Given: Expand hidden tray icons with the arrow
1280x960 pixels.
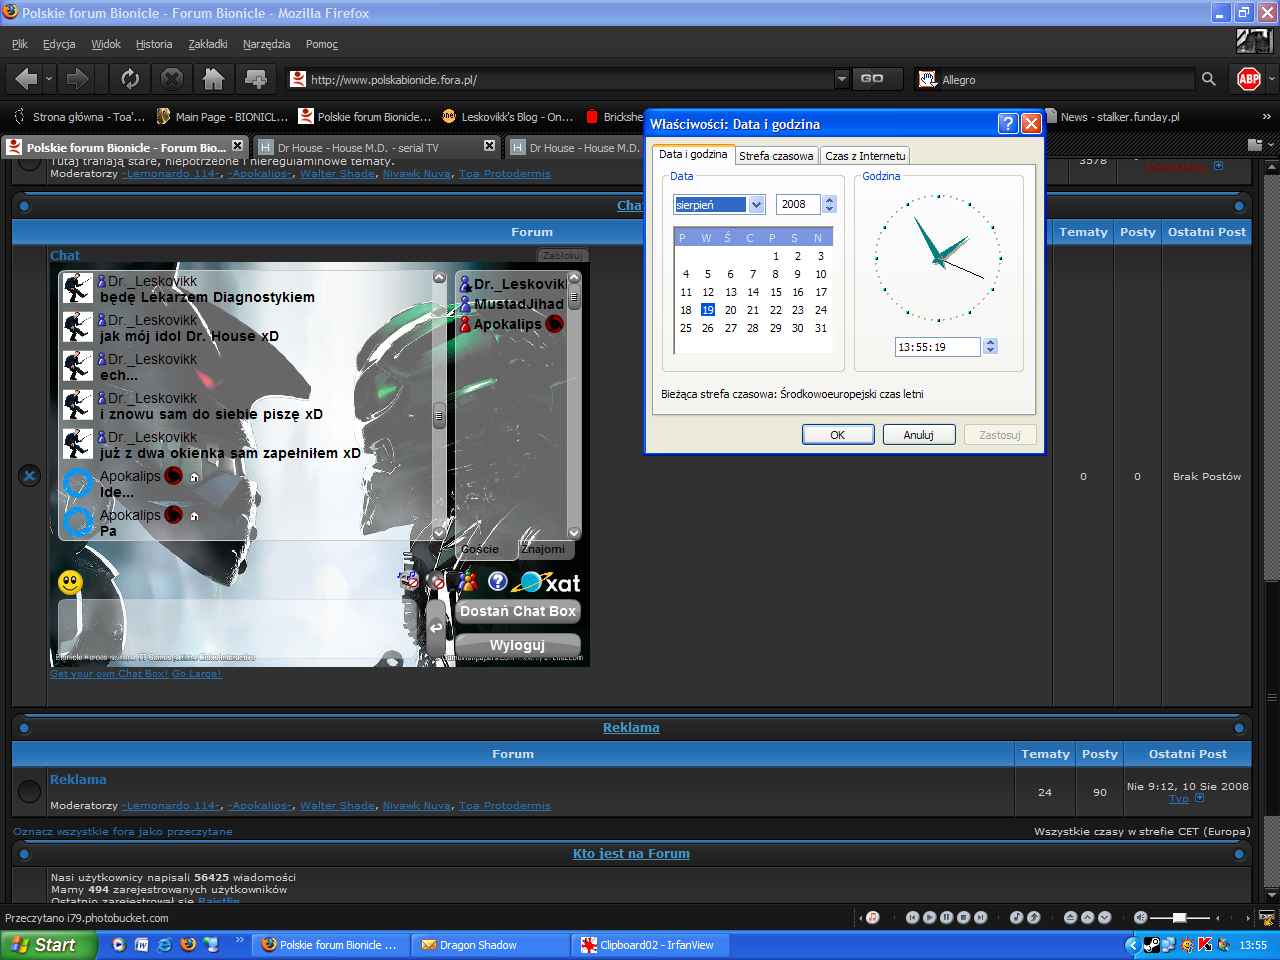Looking at the screenshot, I should point(1132,944).
